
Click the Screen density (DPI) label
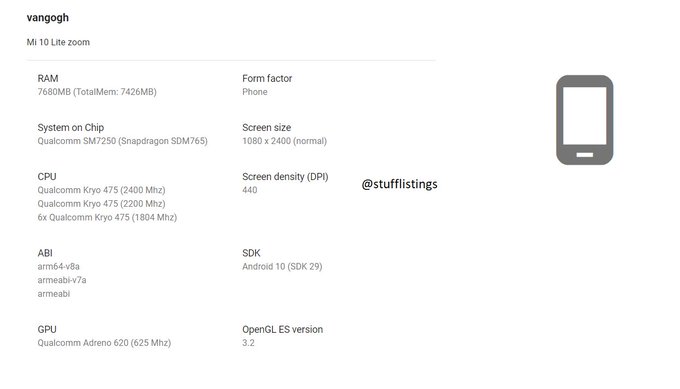pos(285,177)
